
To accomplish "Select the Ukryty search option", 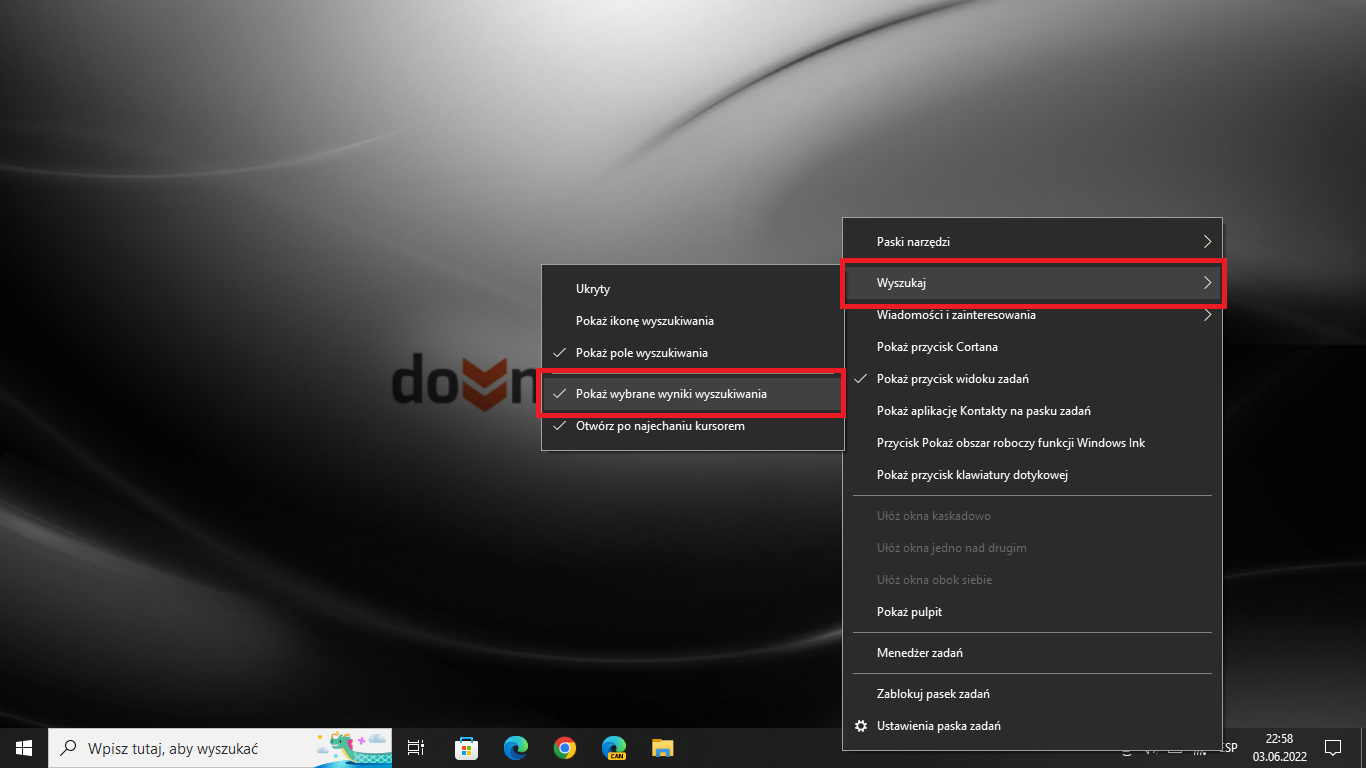I will (692, 289).
